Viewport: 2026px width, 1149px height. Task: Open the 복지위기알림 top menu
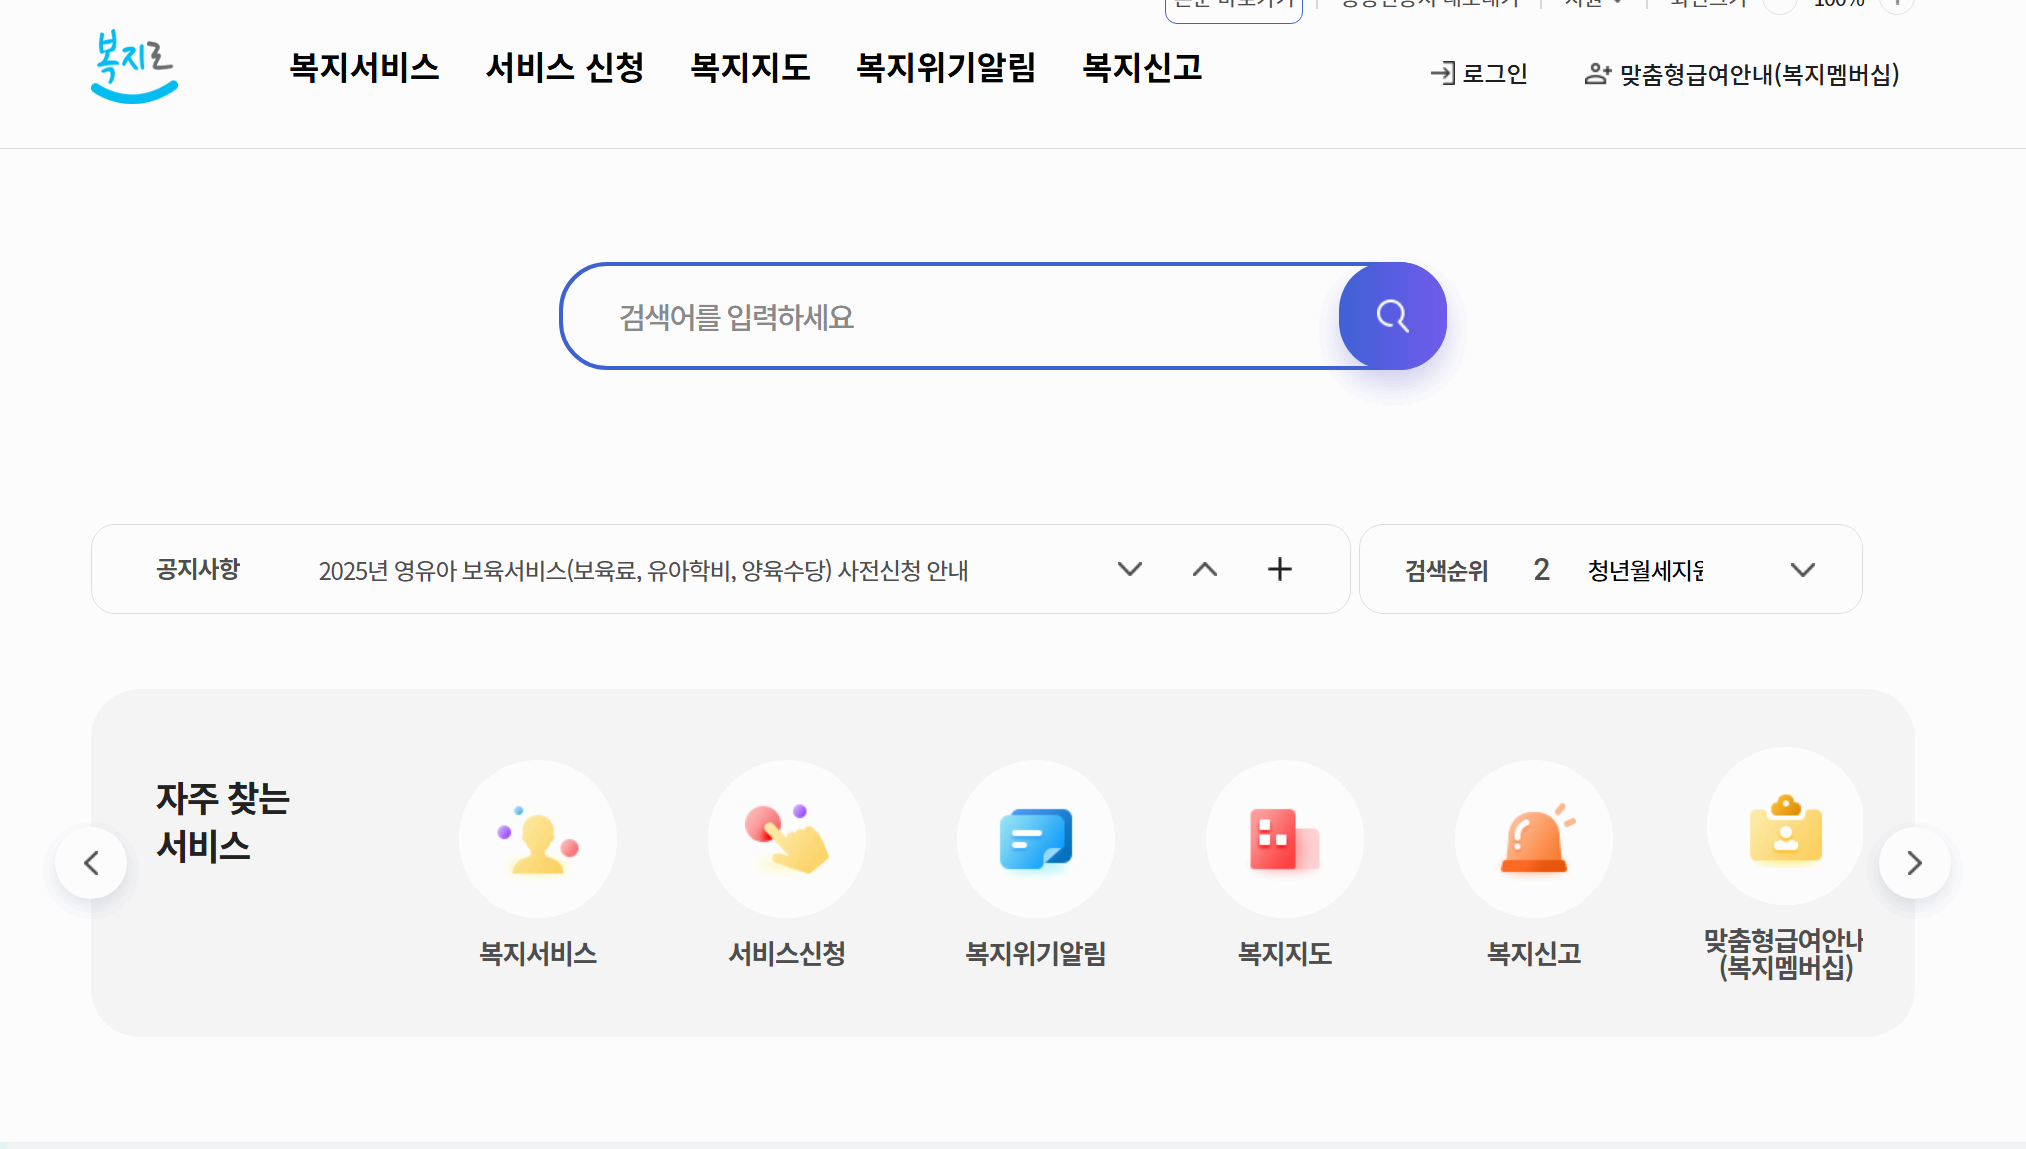tap(946, 68)
